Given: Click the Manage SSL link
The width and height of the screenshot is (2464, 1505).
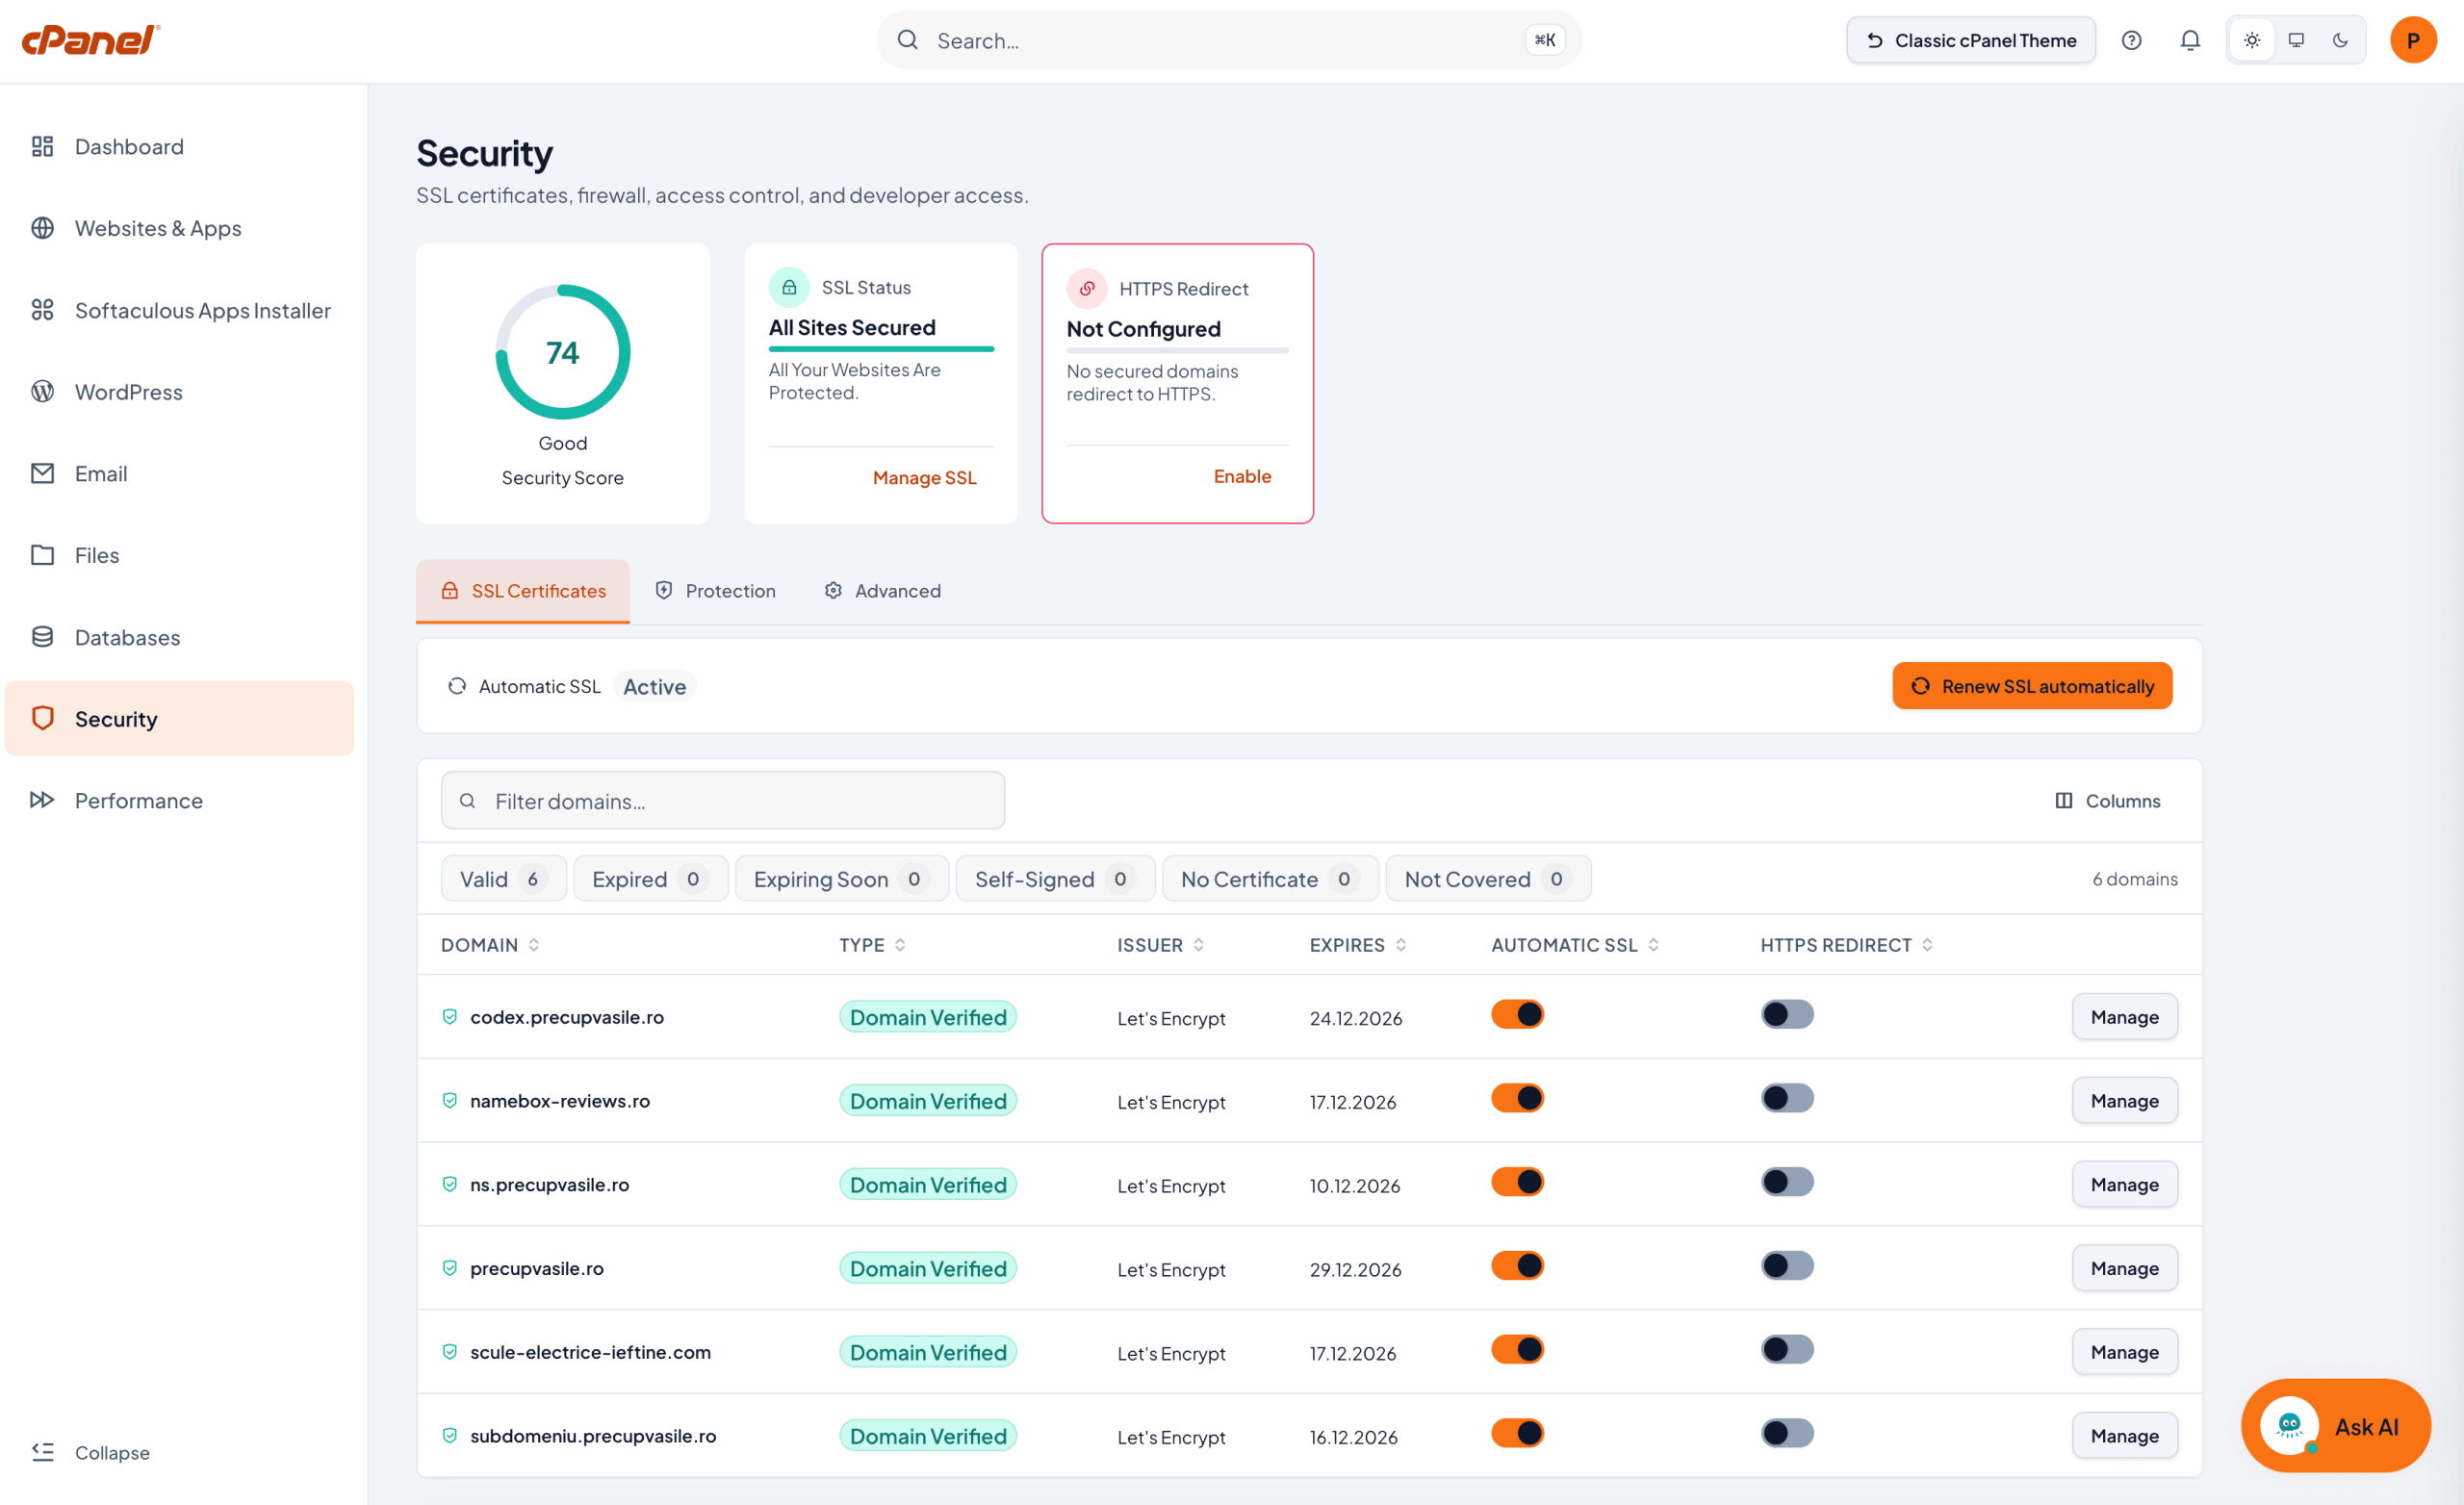Looking at the screenshot, I should coord(924,478).
